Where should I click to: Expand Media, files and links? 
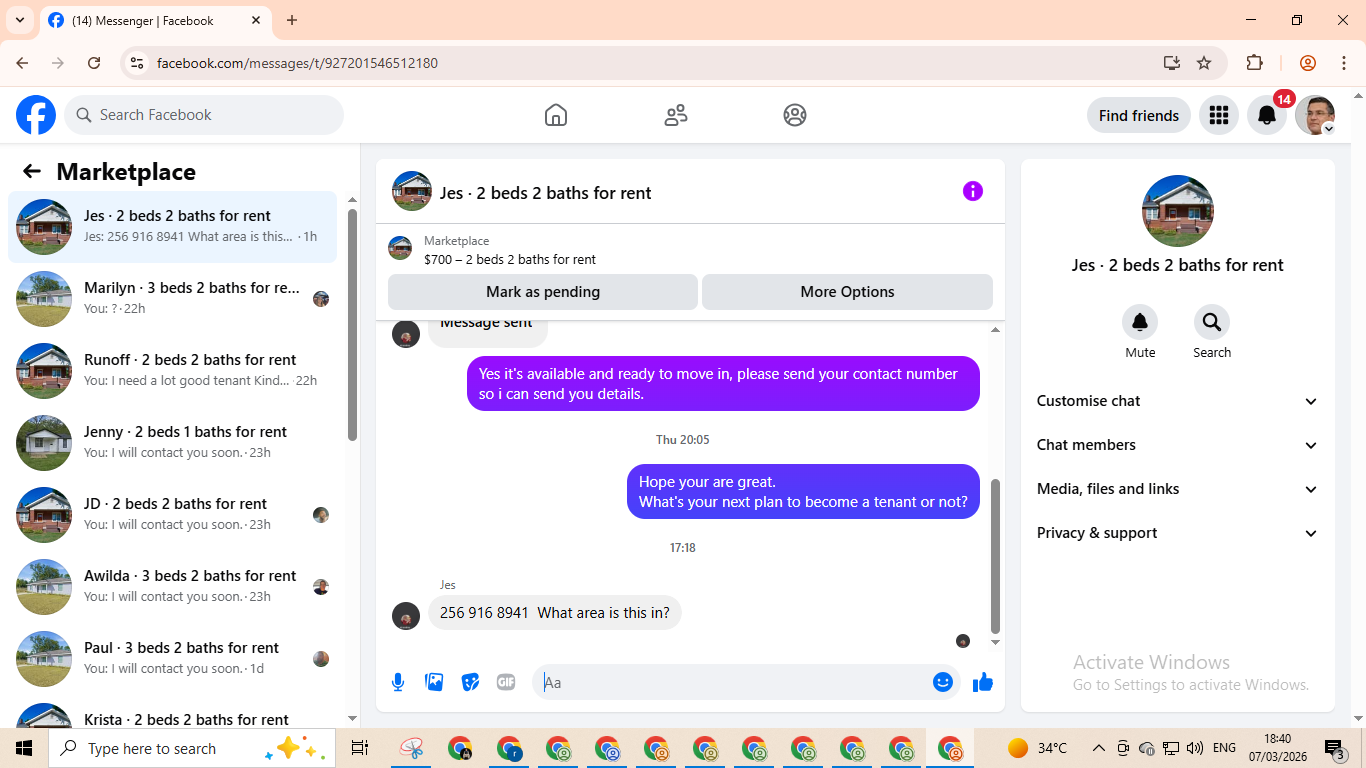(1178, 489)
